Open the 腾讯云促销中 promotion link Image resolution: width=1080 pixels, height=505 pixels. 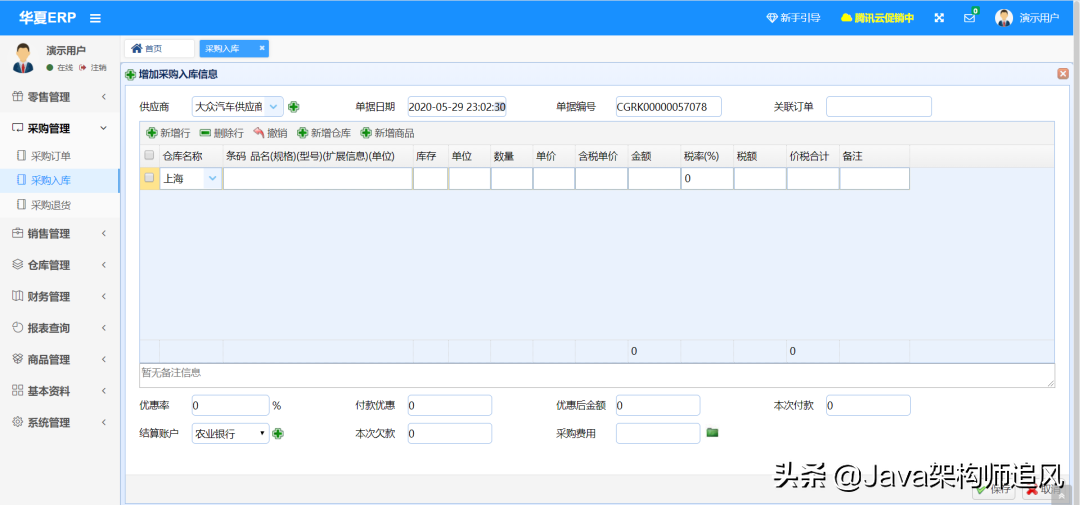click(x=878, y=18)
